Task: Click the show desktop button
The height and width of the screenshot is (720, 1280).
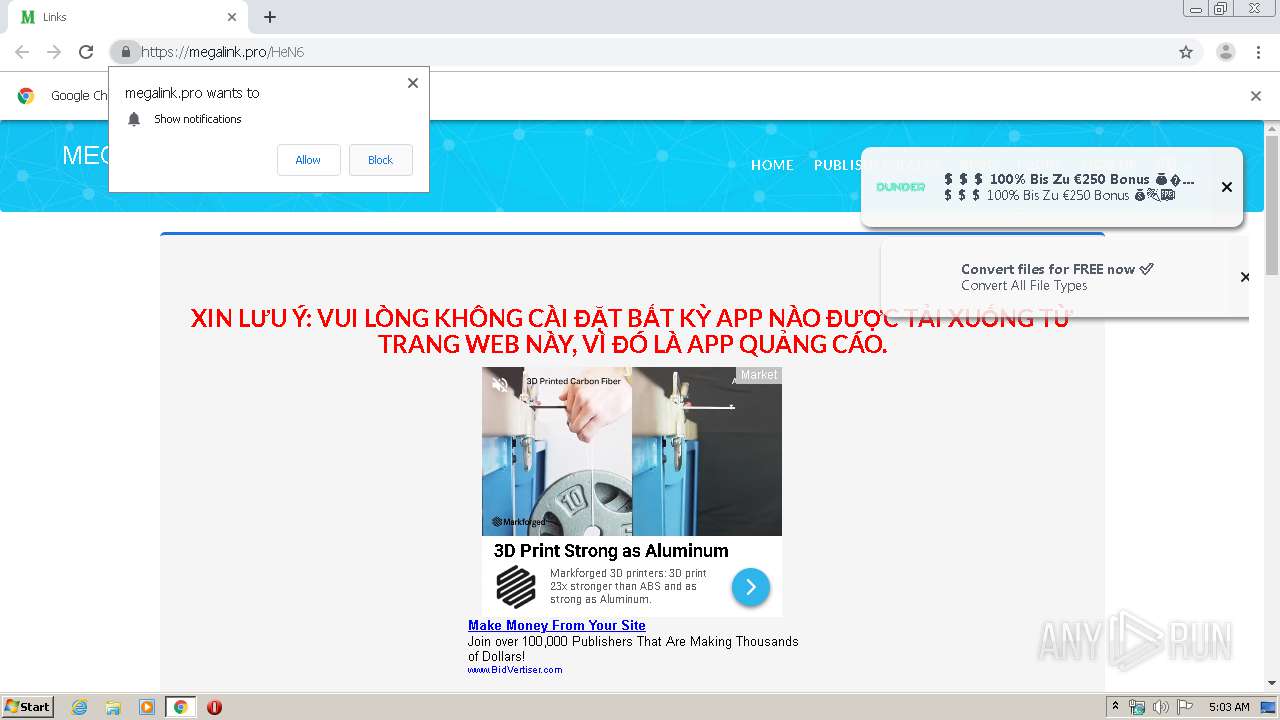Action: [1269, 707]
